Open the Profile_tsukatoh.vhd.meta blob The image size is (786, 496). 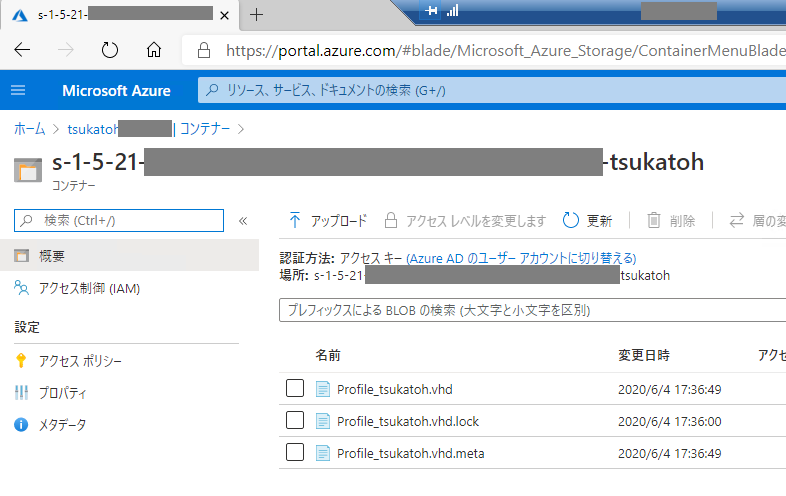click(x=411, y=454)
